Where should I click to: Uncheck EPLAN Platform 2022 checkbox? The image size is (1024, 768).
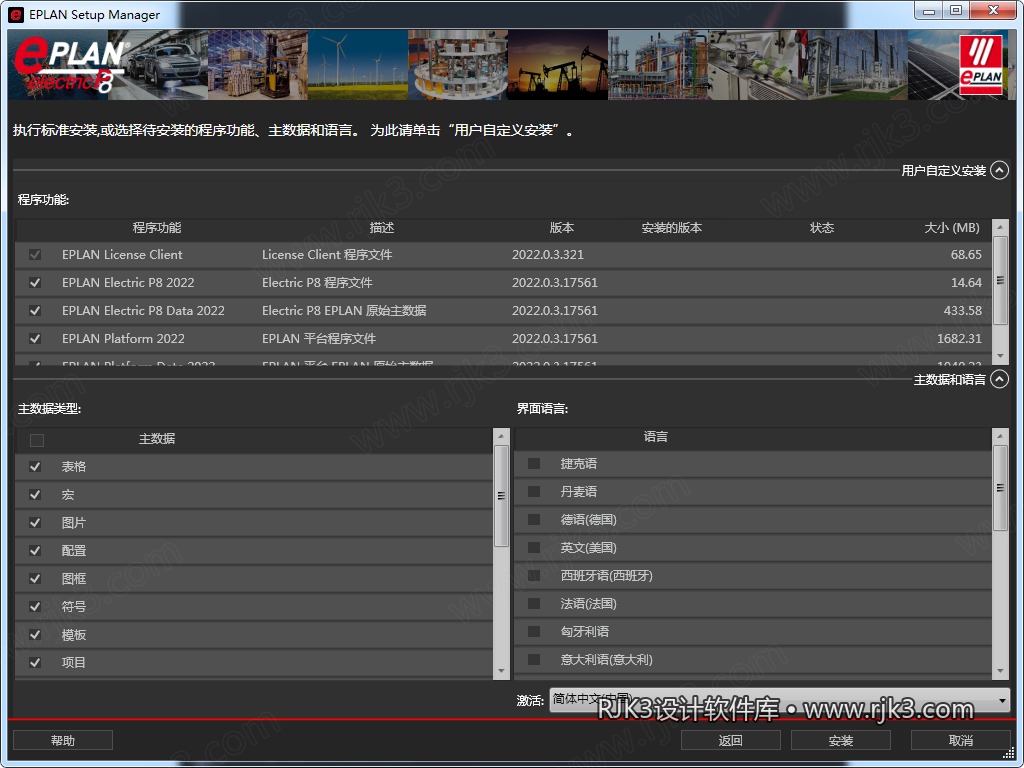[x=35, y=339]
